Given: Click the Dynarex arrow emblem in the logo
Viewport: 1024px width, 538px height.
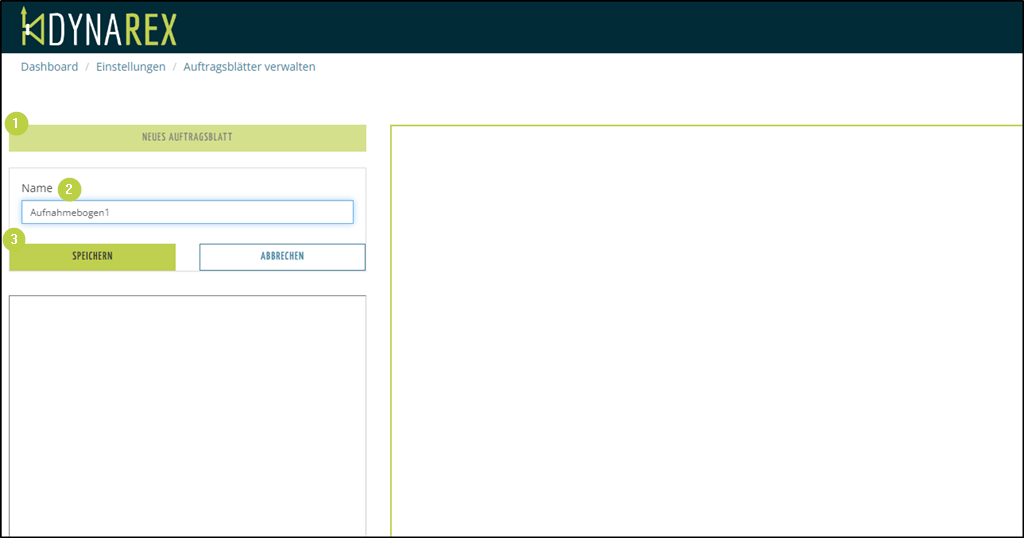Looking at the screenshot, I should coord(33,30).
